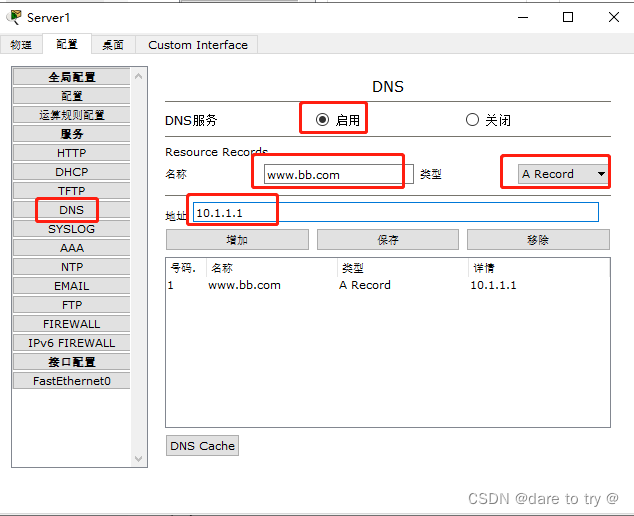Open the DNS Cache button
This screenshot has width=634, height=516.
(x=202, y=446)
